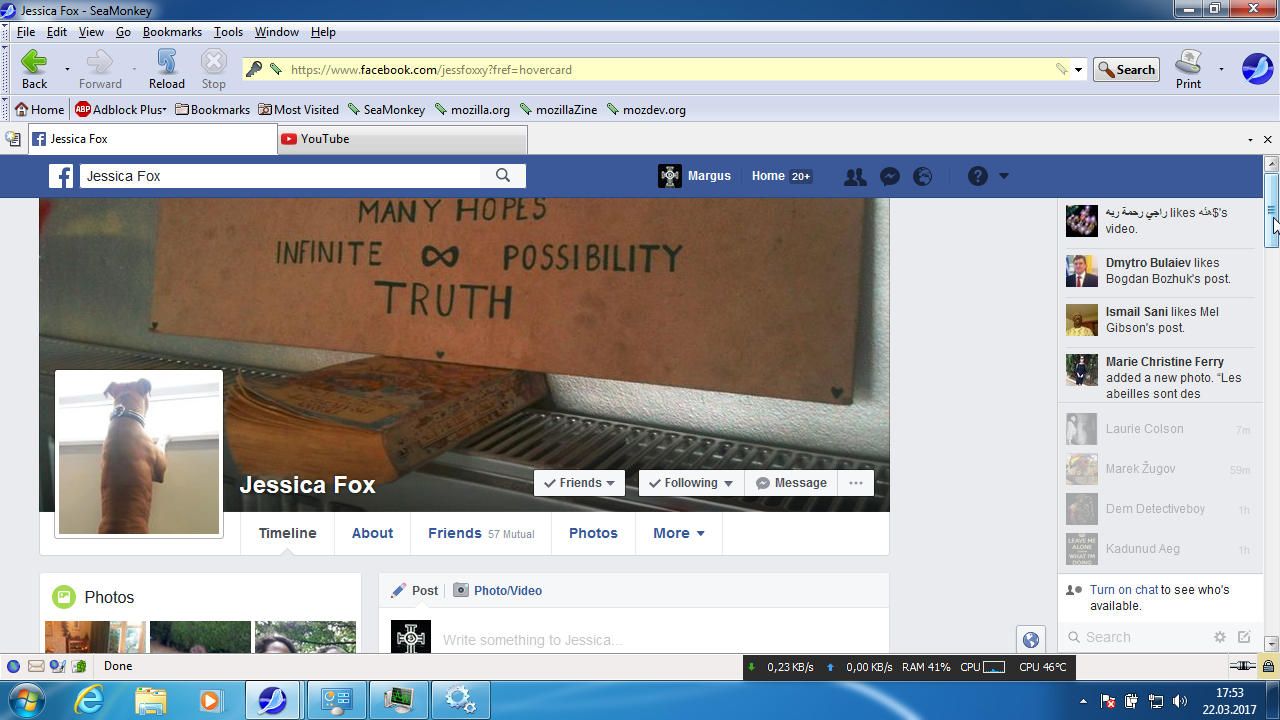Click the Home icon in bookmarks toolbar
This screenshot has width=1280, height=720.
tap(39, 110)
